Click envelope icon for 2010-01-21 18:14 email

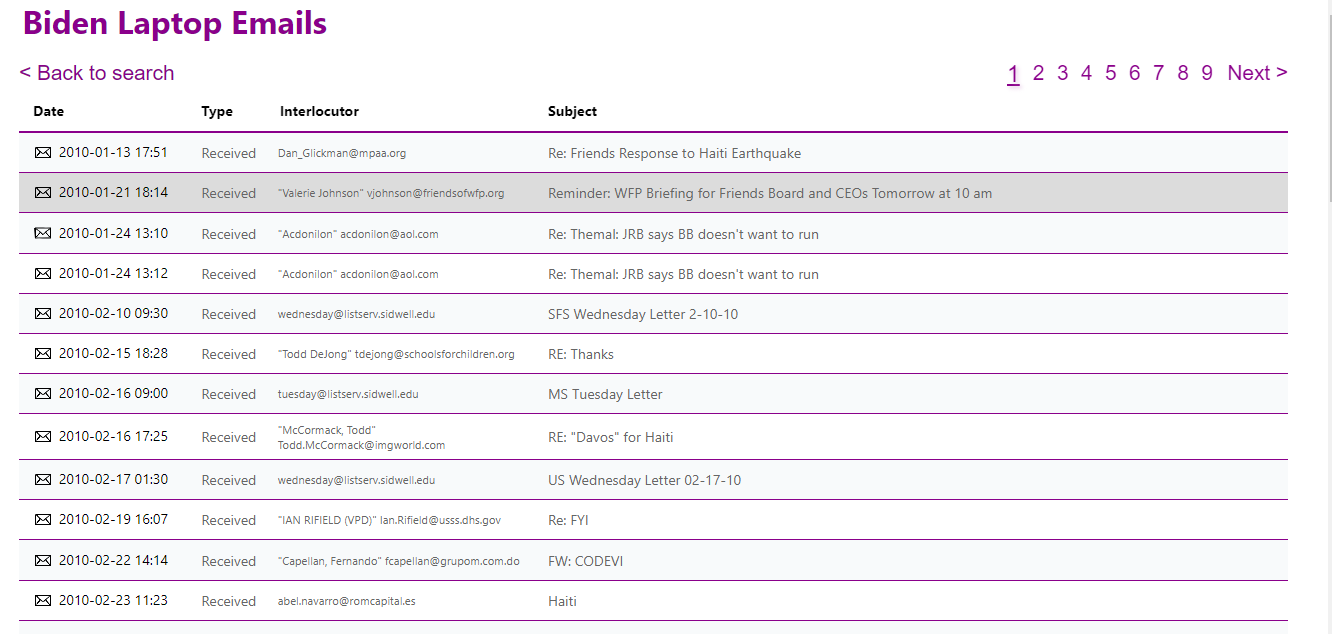[x=43, y=193]
